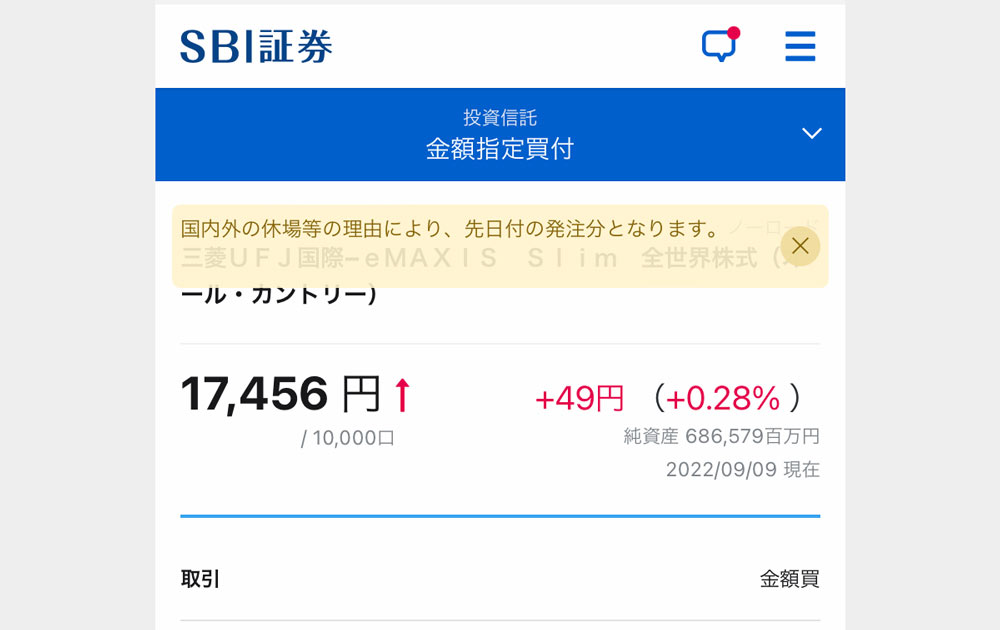Click the yellow 先日付 notice message
The image size is (1000, 630).
coord(450,228)
